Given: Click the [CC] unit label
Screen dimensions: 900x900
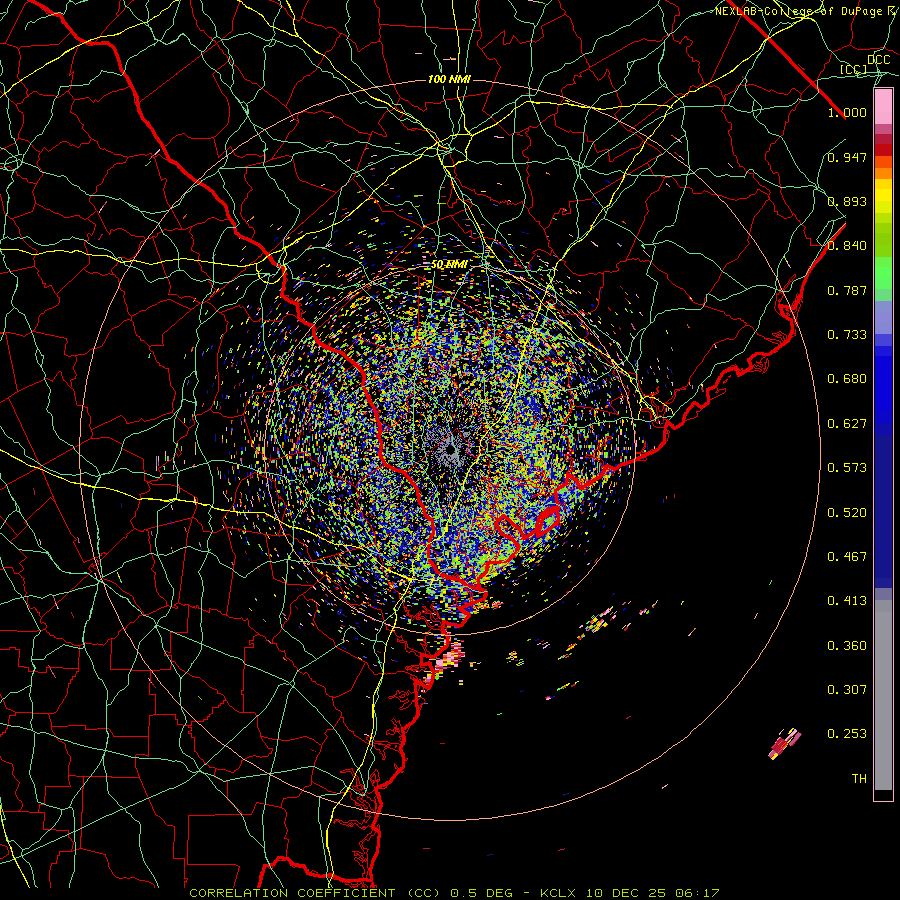Looking at the screenshot, I should click(854, 69).
